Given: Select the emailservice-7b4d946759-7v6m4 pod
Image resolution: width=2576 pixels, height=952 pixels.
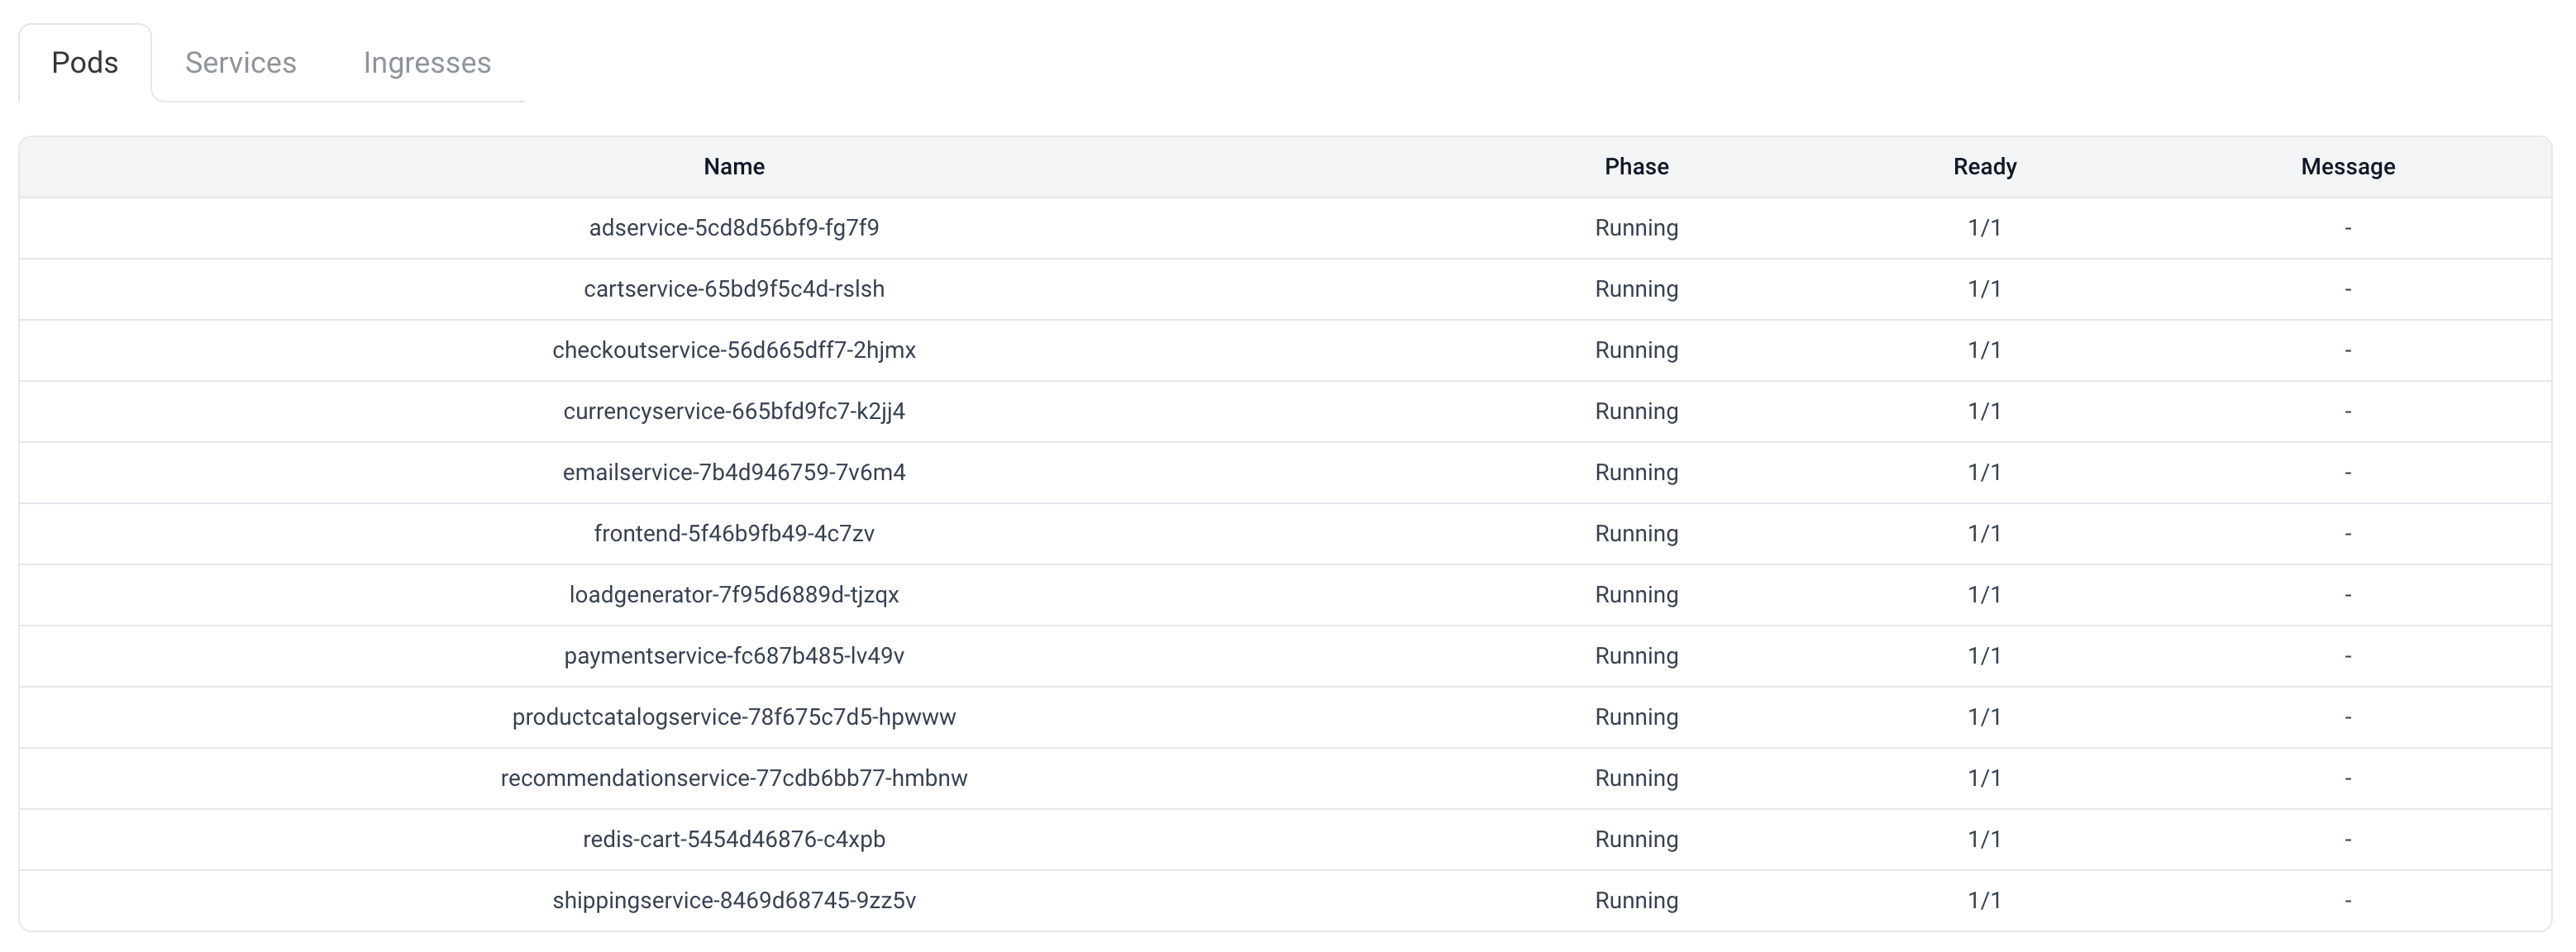Looking at the screenshot, I should click(734, 472).
